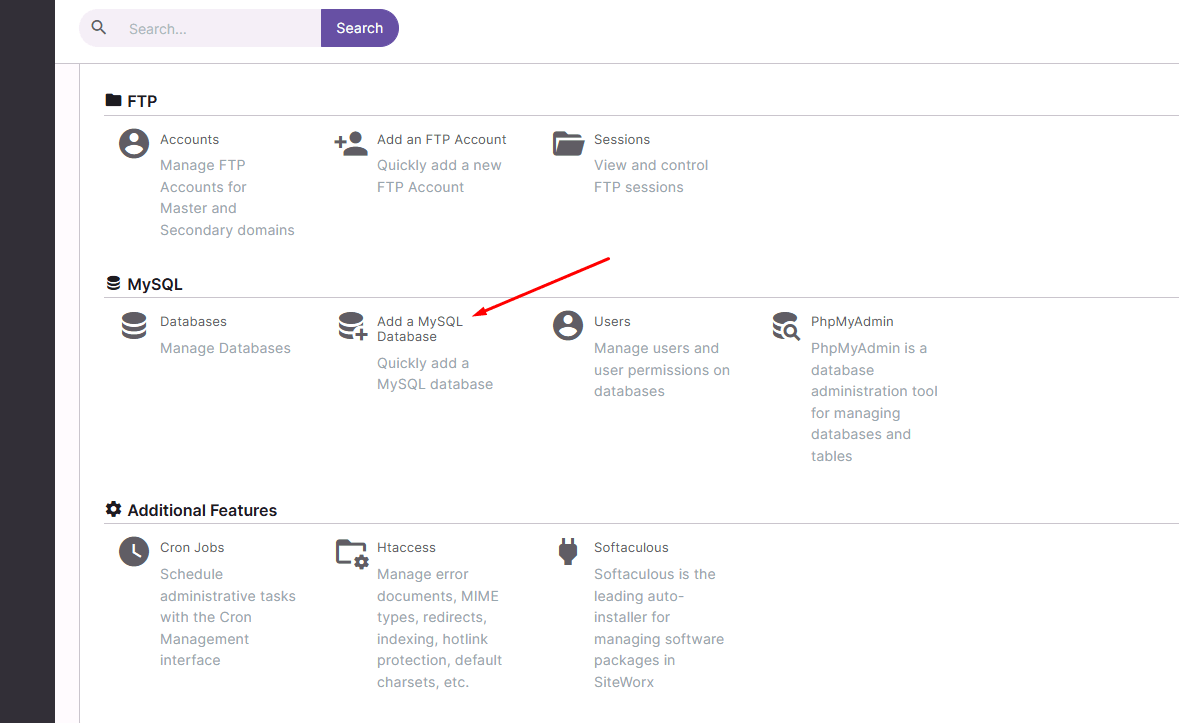This screenshot has height=723, width=1179.
Task: Click the FTP Accounts person icon
Action: click(134, 143)
